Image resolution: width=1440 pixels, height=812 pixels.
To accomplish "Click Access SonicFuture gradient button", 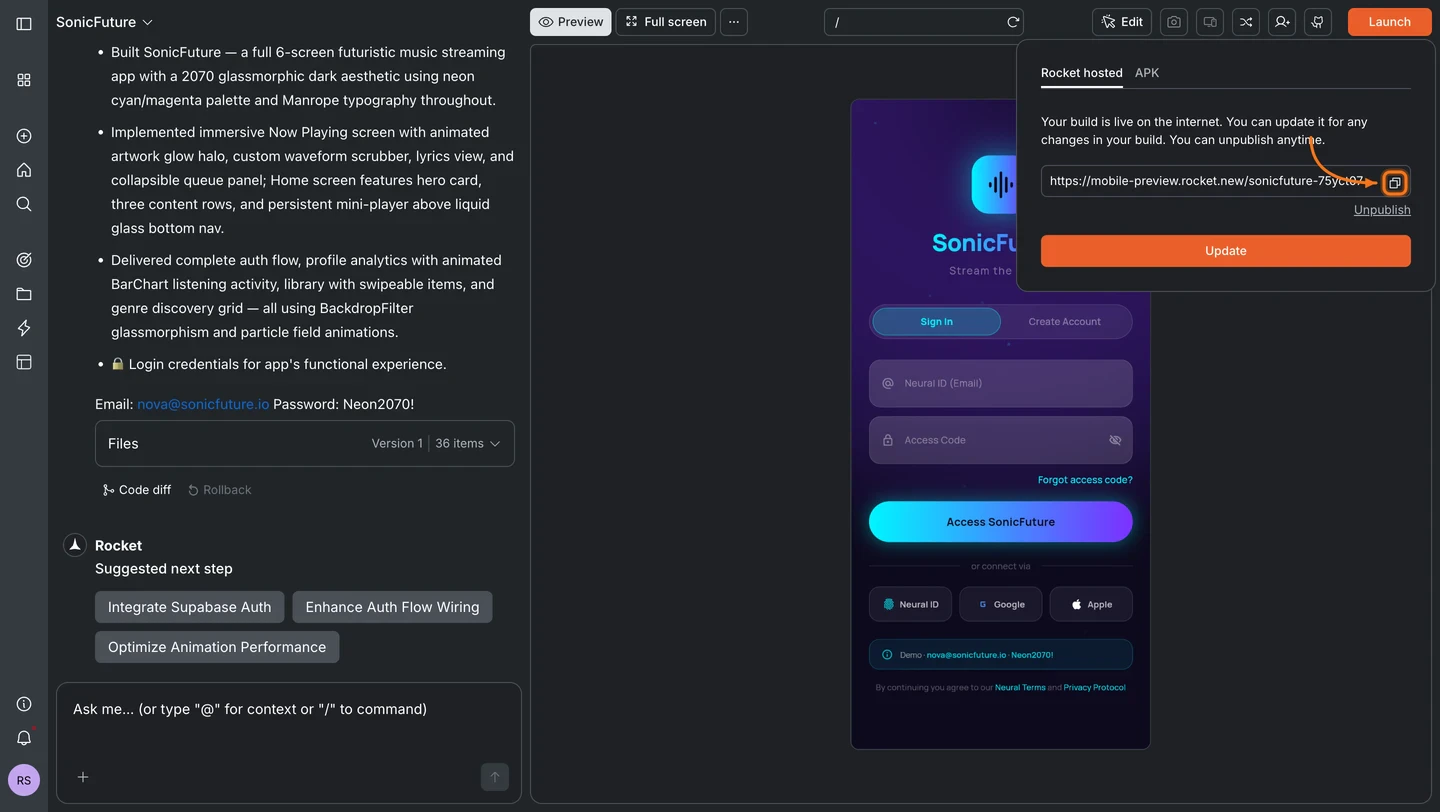I will click(x=1001, y=522).
